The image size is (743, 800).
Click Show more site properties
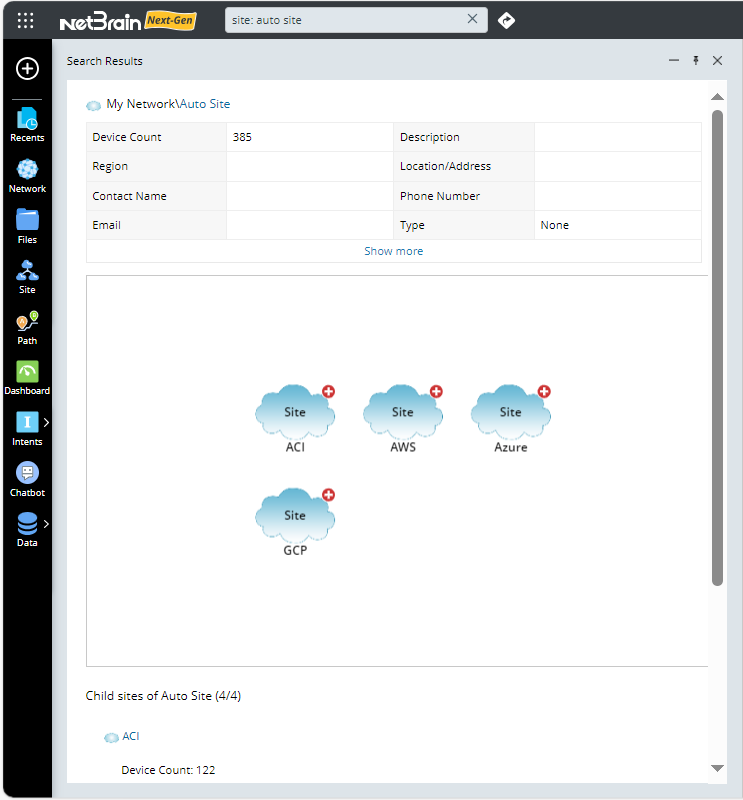pyautogui.click(x=393, y=251)
